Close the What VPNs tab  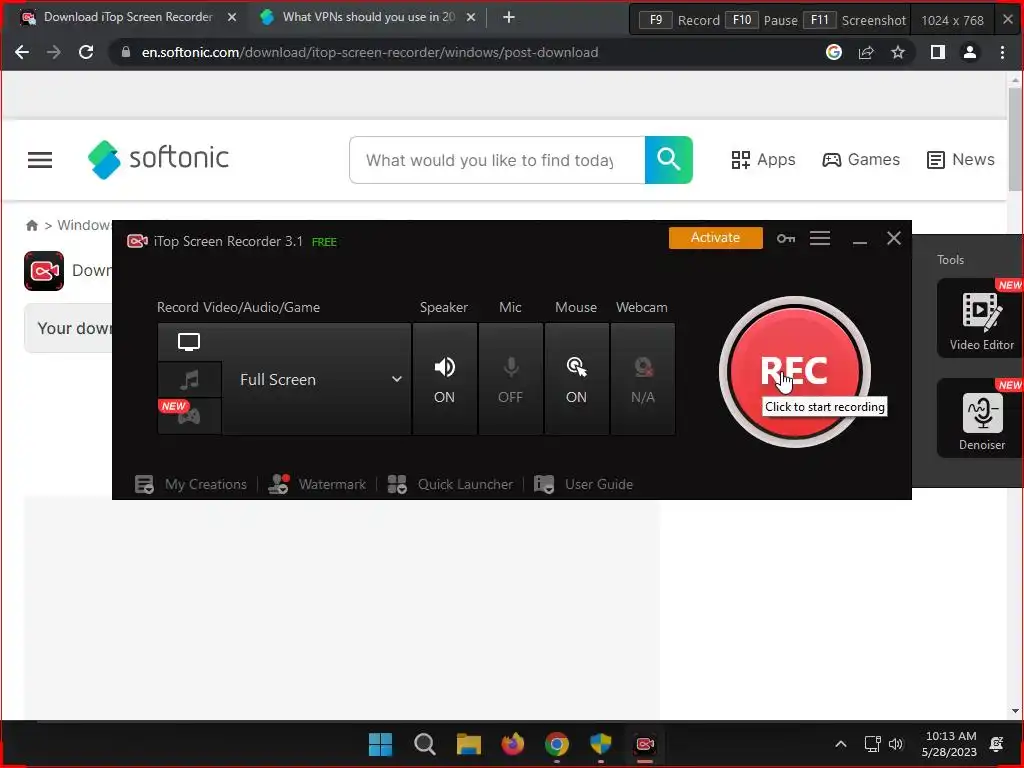tap(471, 18)
